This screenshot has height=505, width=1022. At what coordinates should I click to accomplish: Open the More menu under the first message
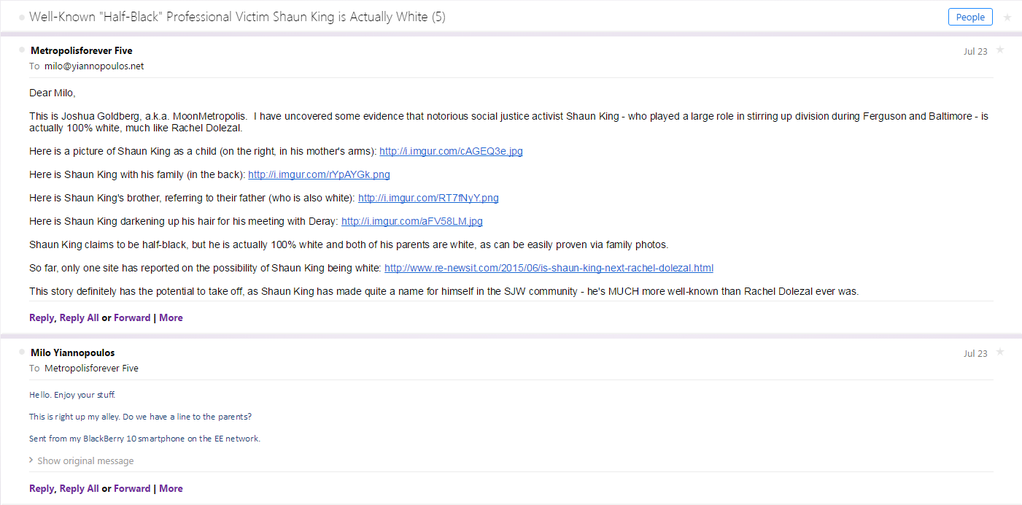pos(170,318)
